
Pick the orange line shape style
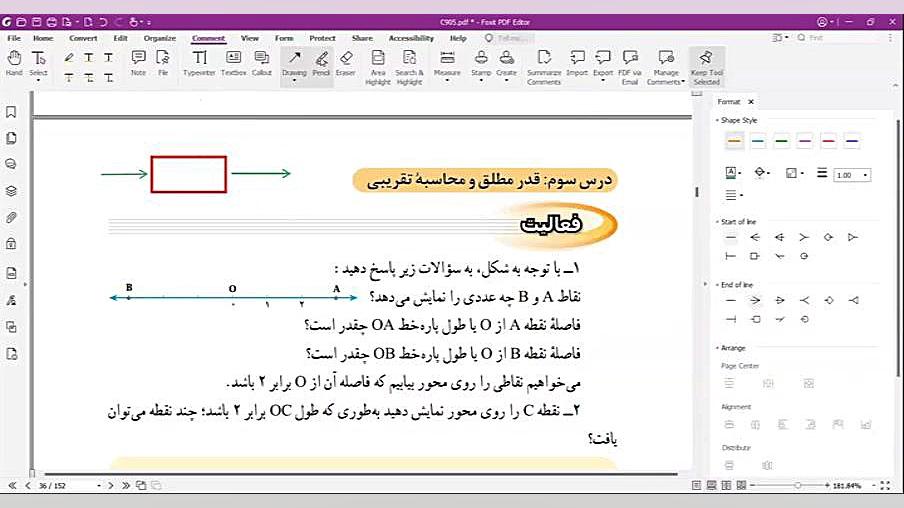[x=734, y=141]
